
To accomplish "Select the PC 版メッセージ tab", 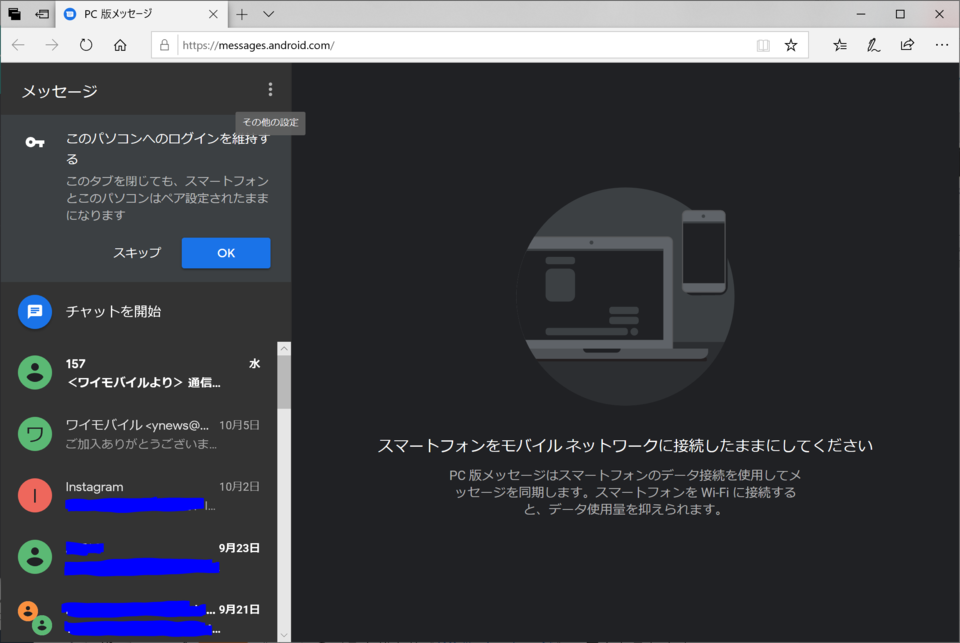I will tap(142, 14).
